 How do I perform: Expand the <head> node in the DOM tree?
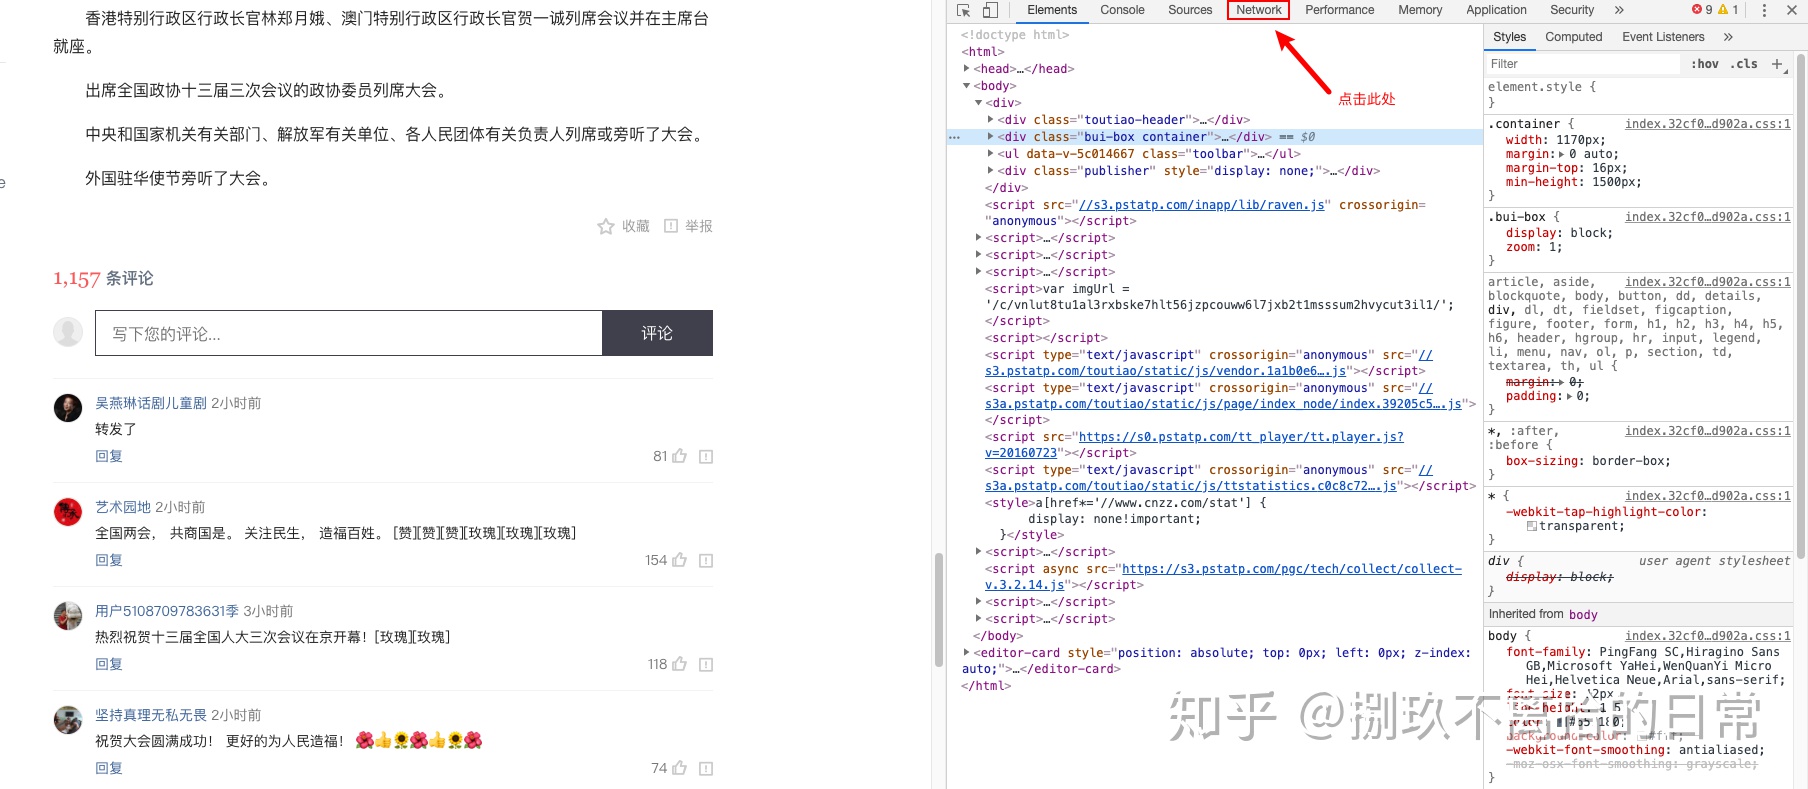coord(966,69)
